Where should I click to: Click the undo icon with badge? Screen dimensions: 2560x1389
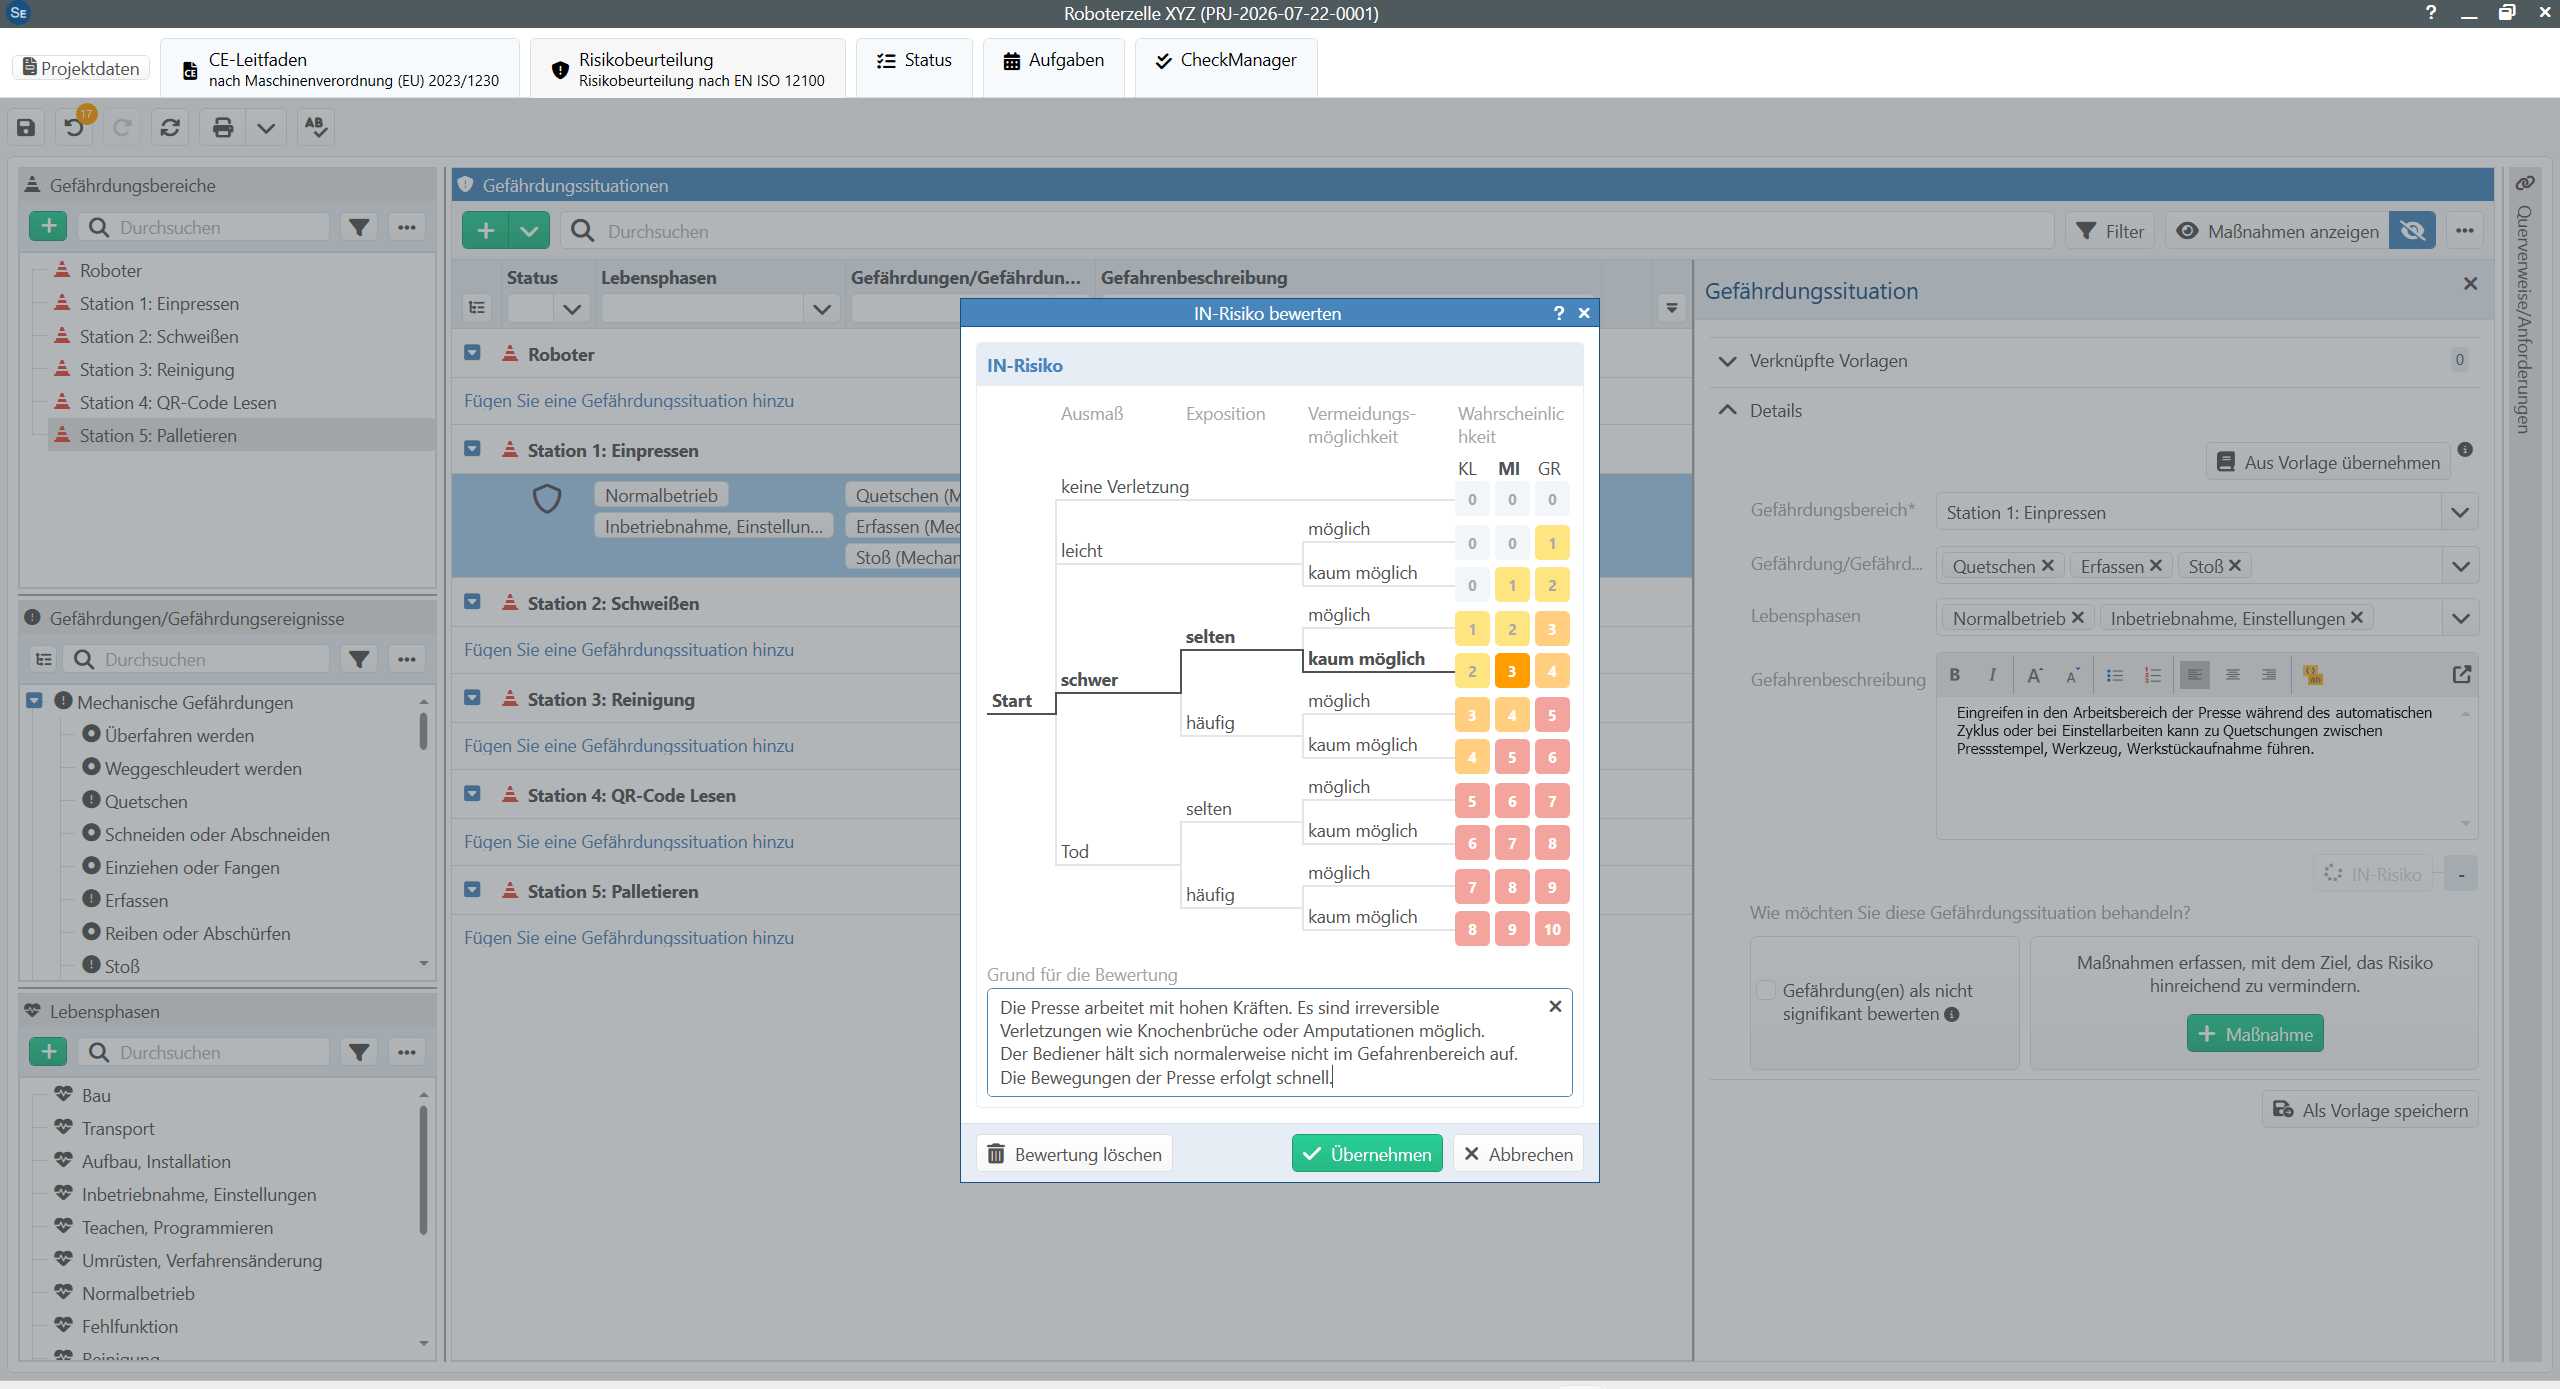pos(75,127)
